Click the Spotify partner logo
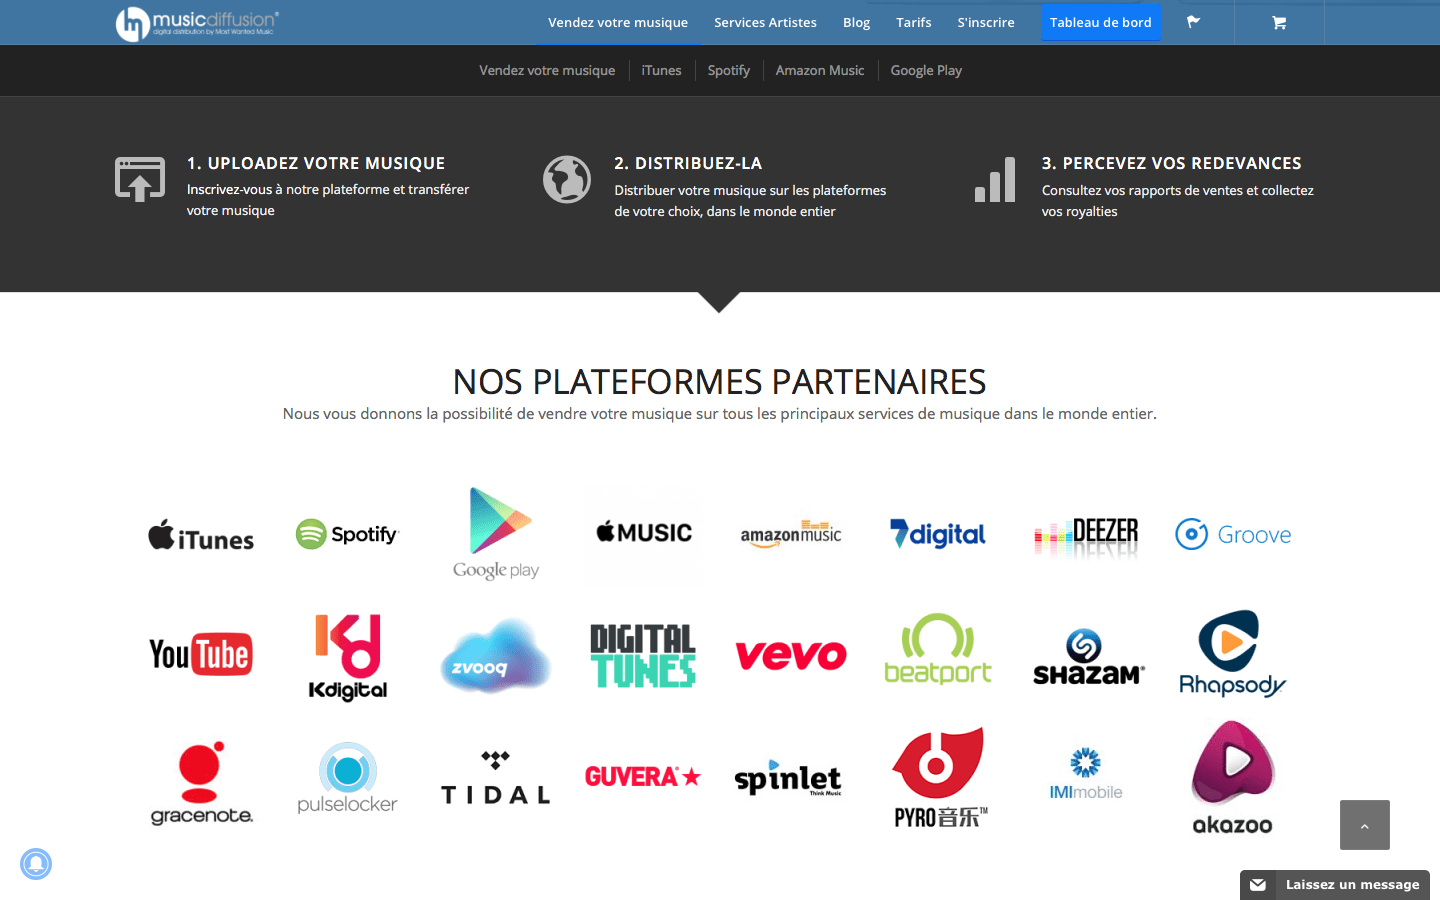Viewport: 1440px width, 900px height. coord(347,534)
